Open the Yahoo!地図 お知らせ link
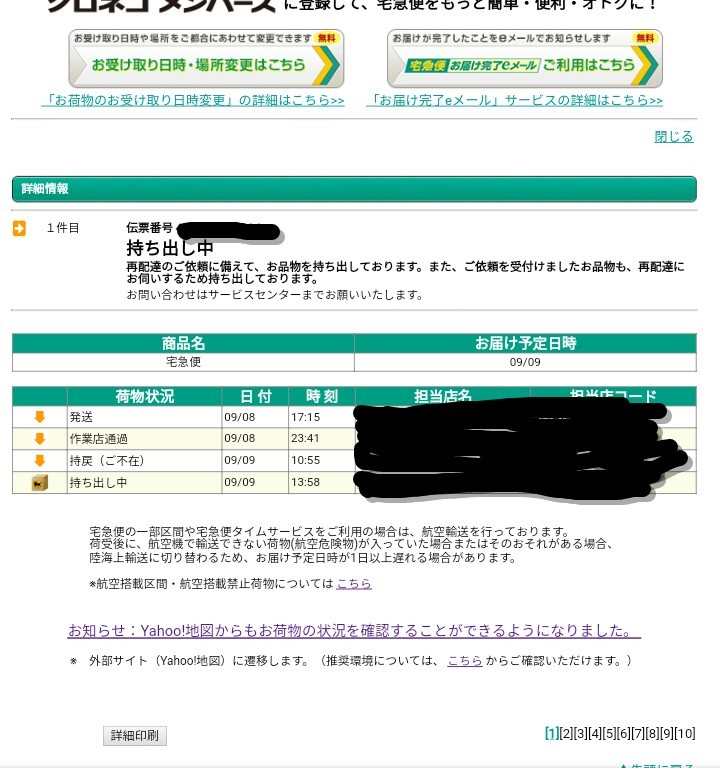 pos(354,630)
